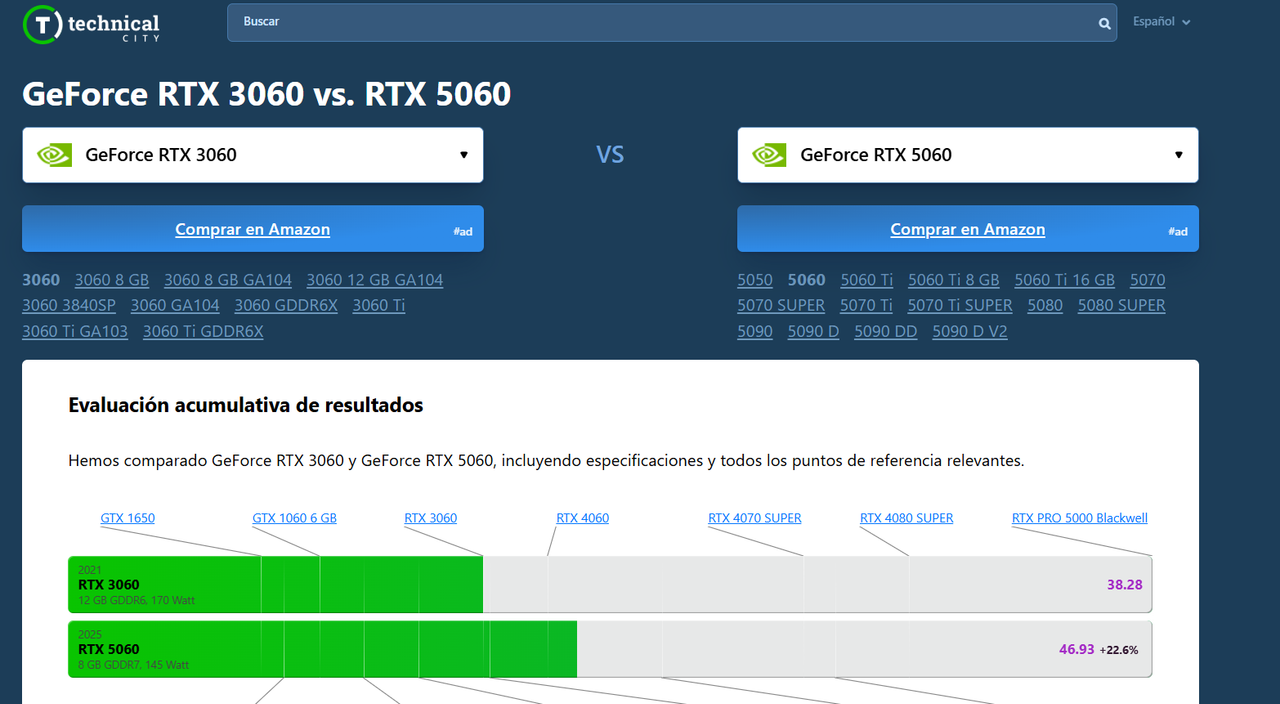This screenshot has height=704, width=1280.
Task: Click the 46.93 score value
Action: (x=1077, y=650)
